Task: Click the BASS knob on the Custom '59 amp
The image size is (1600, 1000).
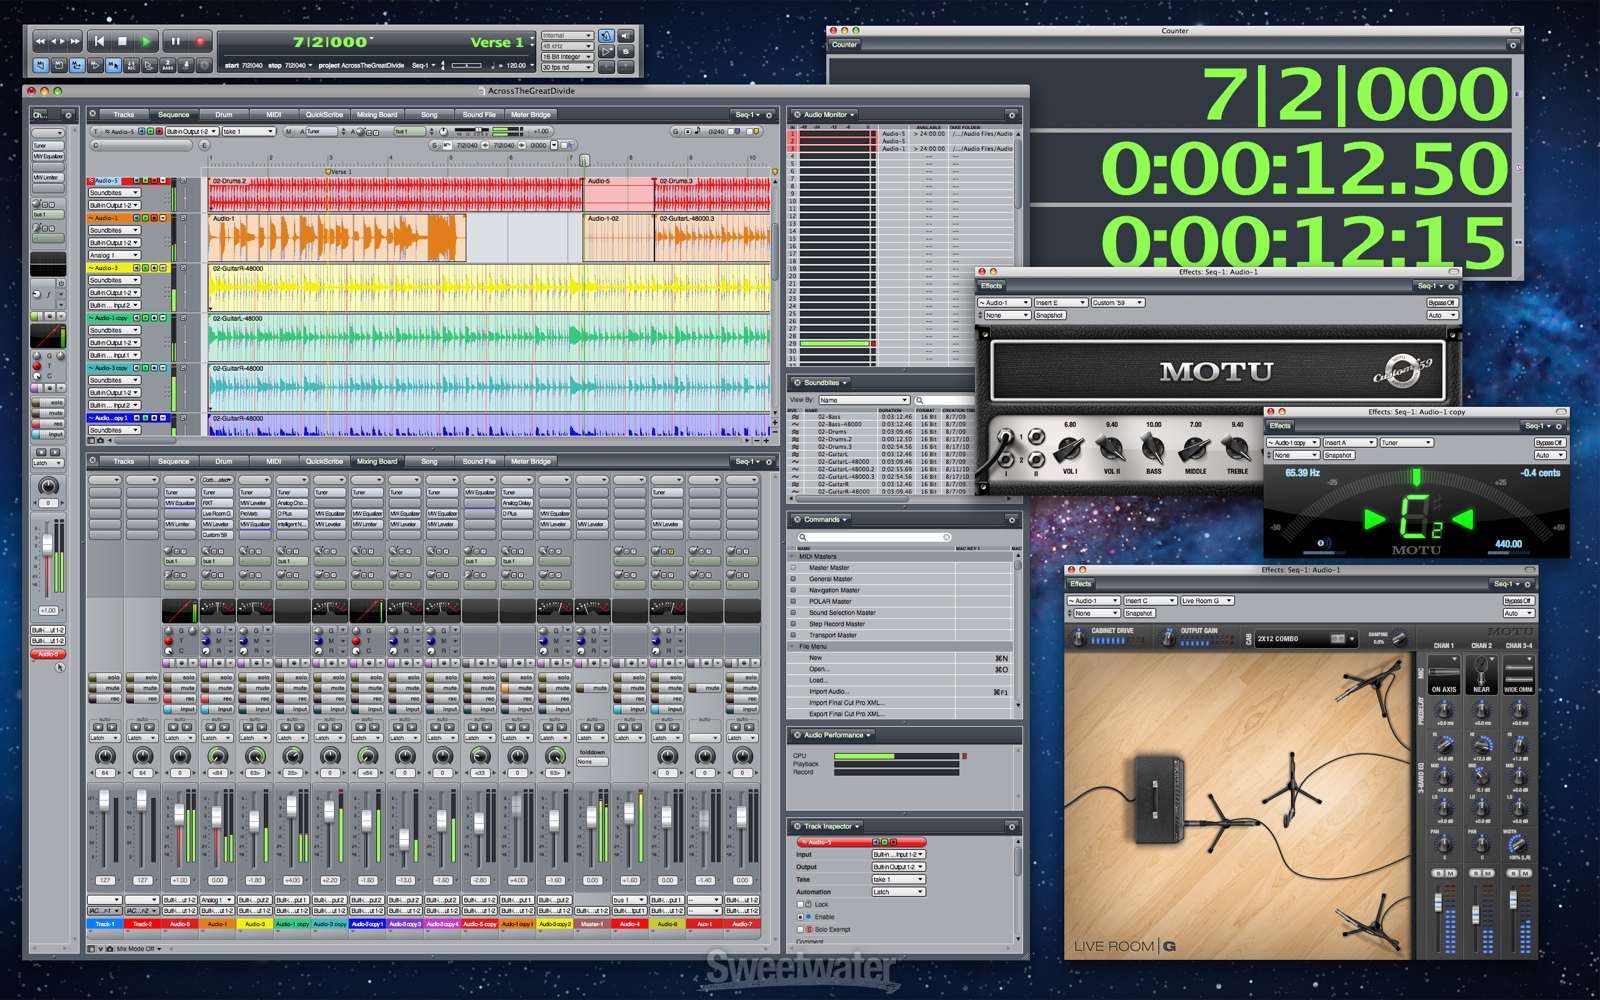Action: point(1152,447)
